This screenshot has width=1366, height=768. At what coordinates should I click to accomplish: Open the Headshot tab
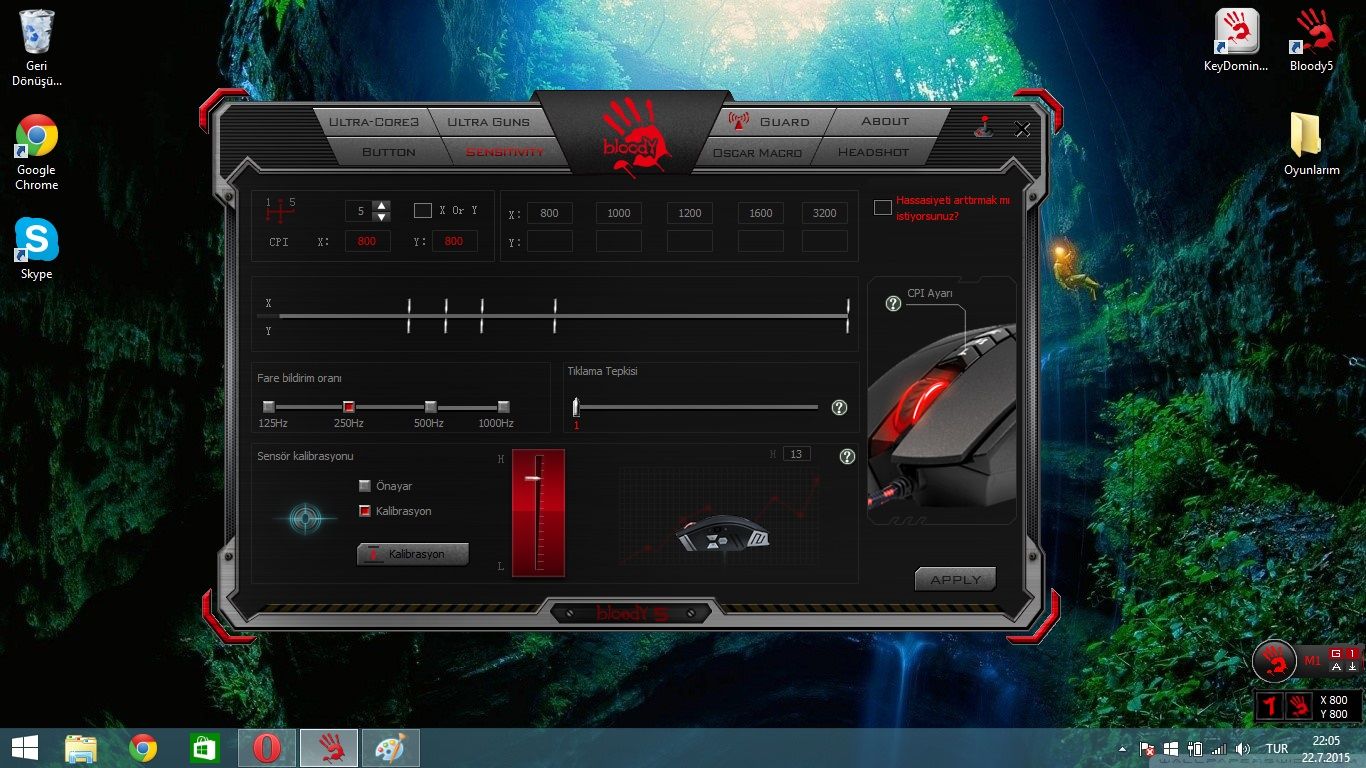873,152
